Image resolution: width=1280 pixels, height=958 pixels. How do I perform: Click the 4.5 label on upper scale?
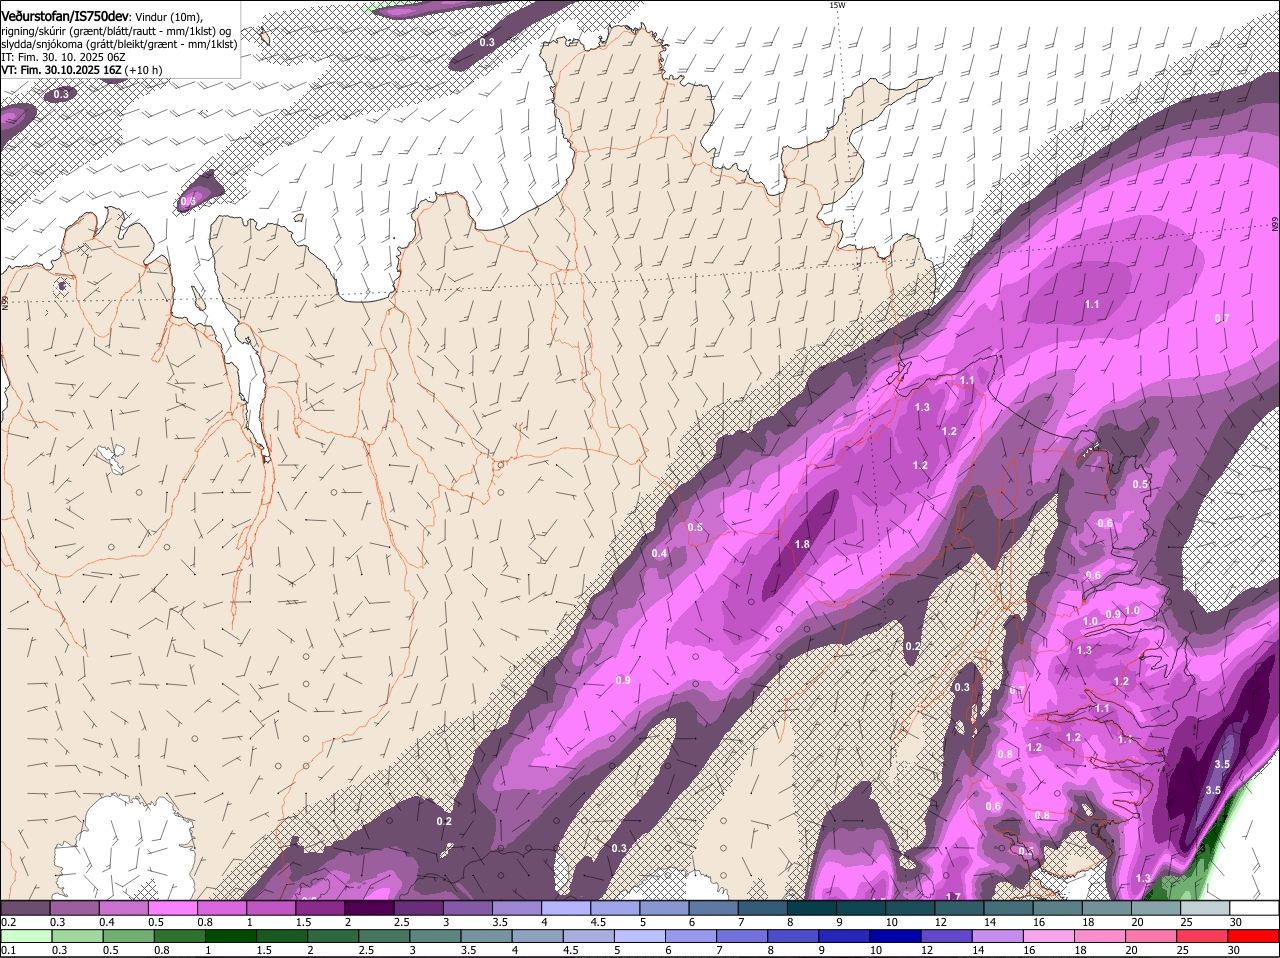[597, 922]
